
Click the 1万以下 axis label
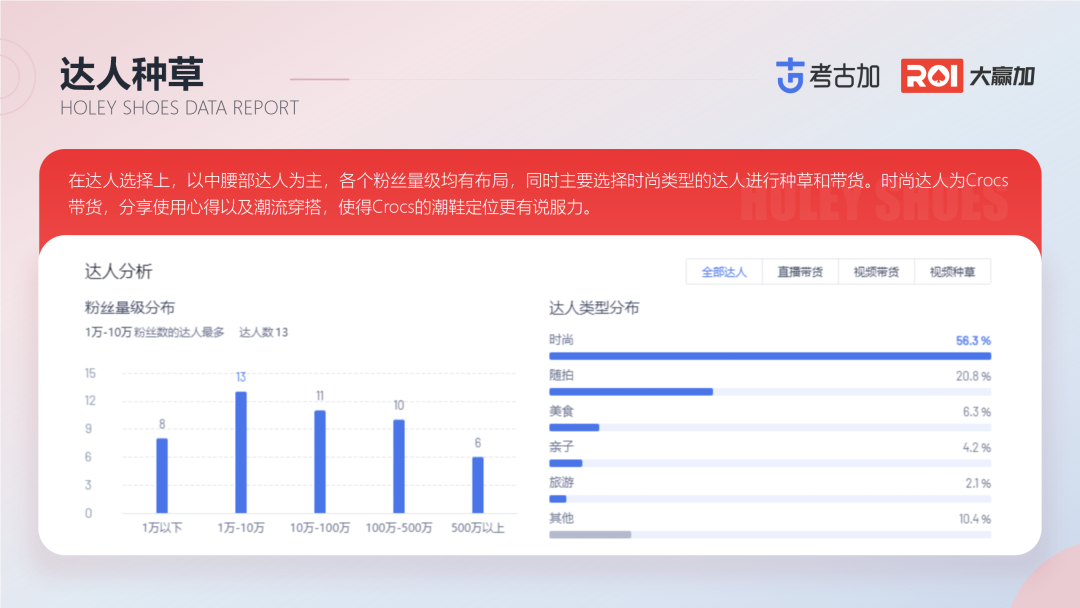[162, 528]
